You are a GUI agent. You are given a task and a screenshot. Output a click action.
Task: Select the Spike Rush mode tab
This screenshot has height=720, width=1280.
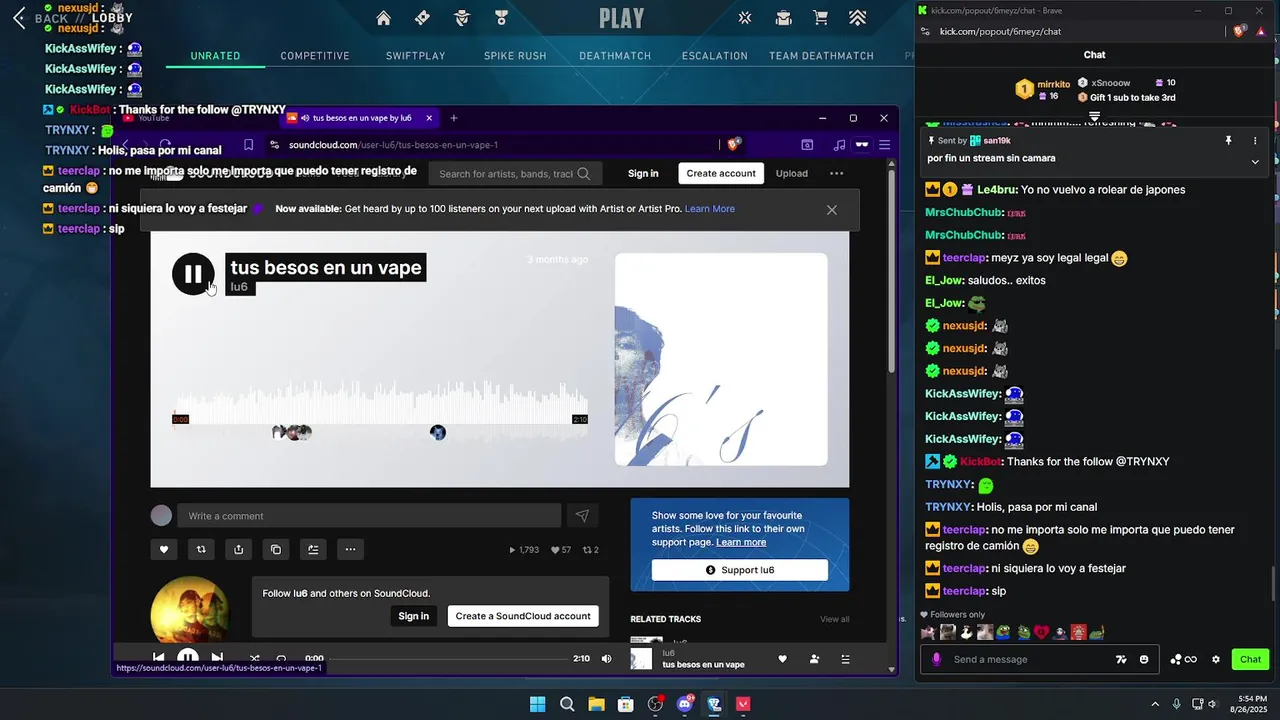(515, 56)
